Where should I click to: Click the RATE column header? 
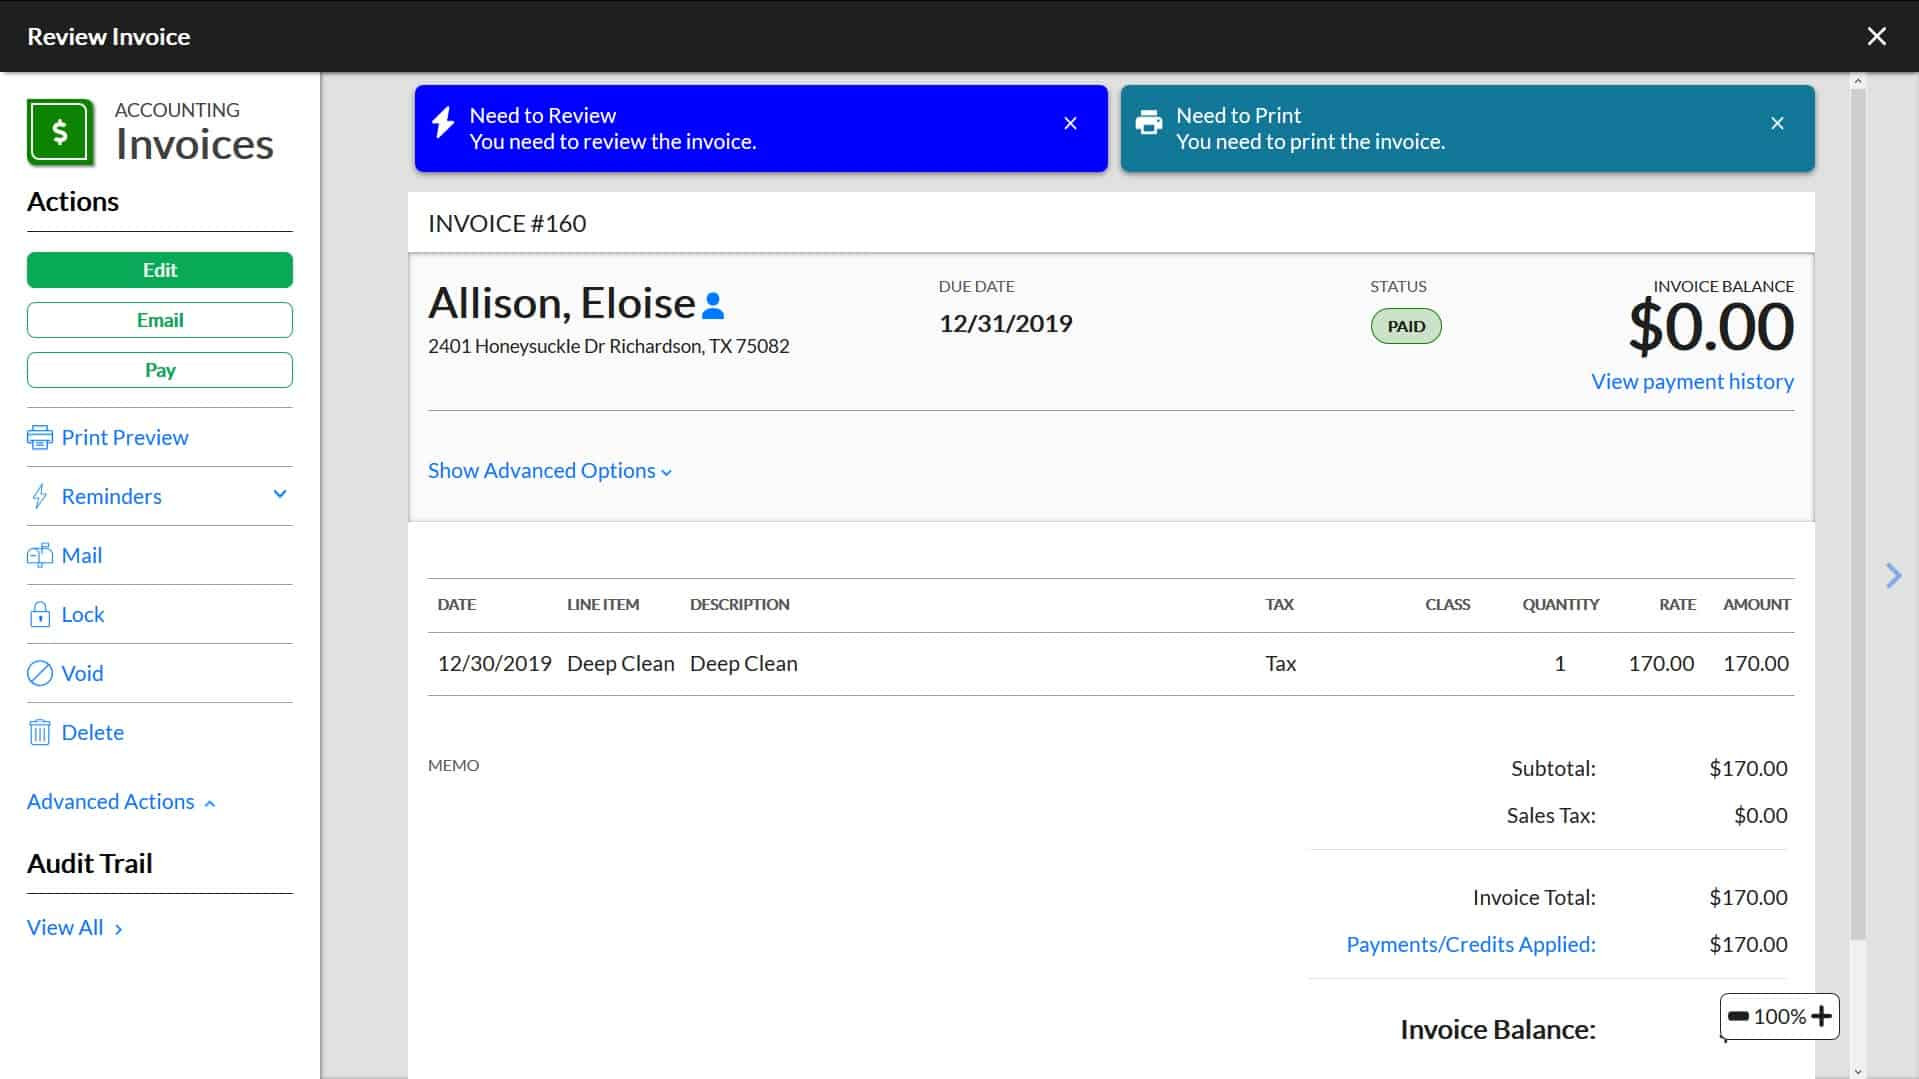[x=1677, y=604]
